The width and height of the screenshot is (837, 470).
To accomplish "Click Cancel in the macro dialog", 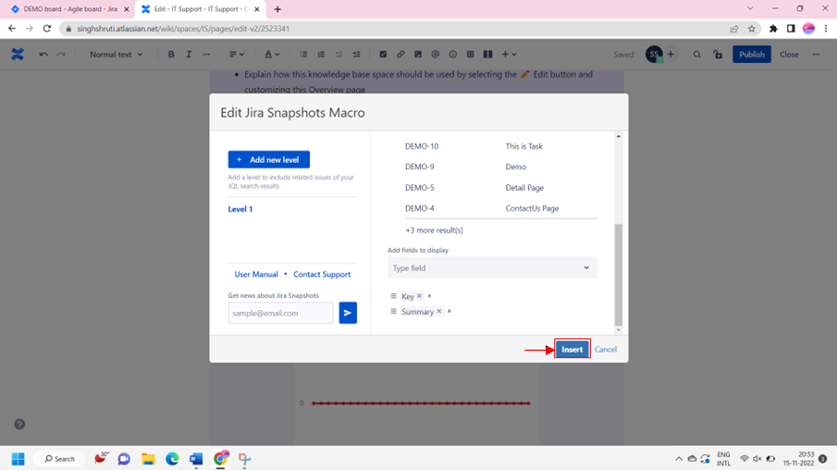I will tap(605, 349).
